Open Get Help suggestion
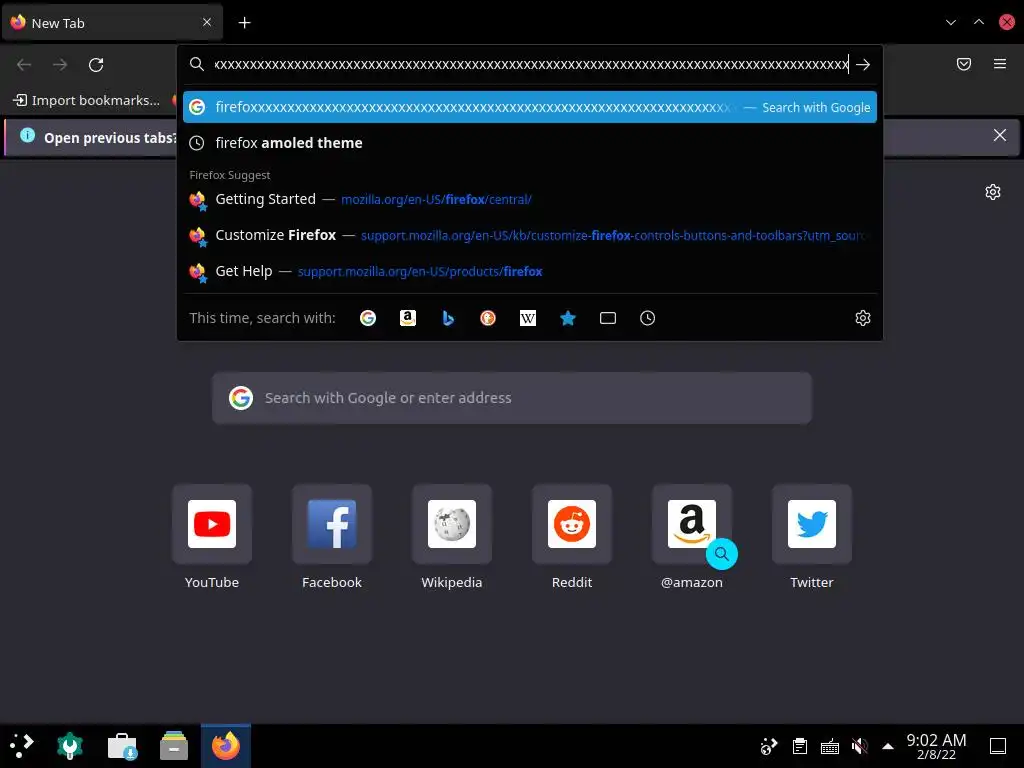The height and width of the screenshot is (768, 1024). [530, 271]
